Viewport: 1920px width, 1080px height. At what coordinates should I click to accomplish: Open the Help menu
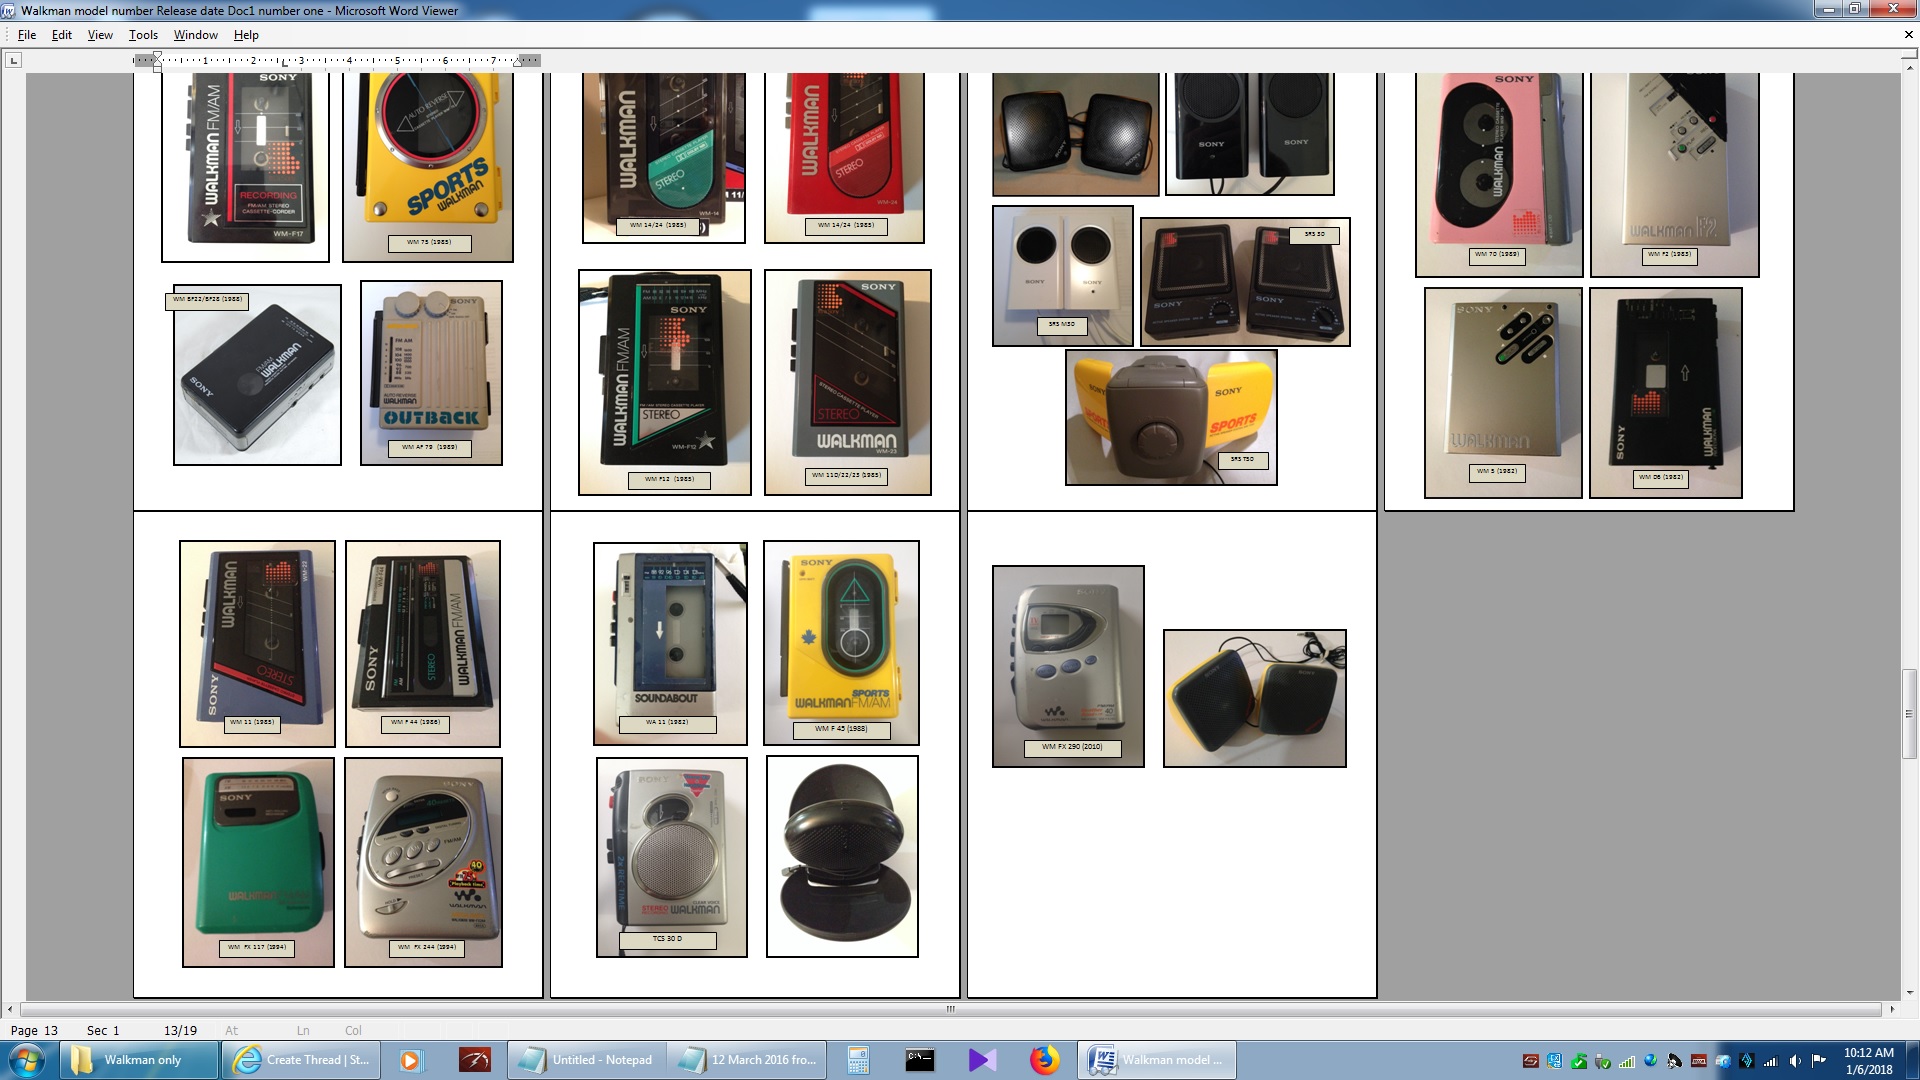[x=246, y=35]
